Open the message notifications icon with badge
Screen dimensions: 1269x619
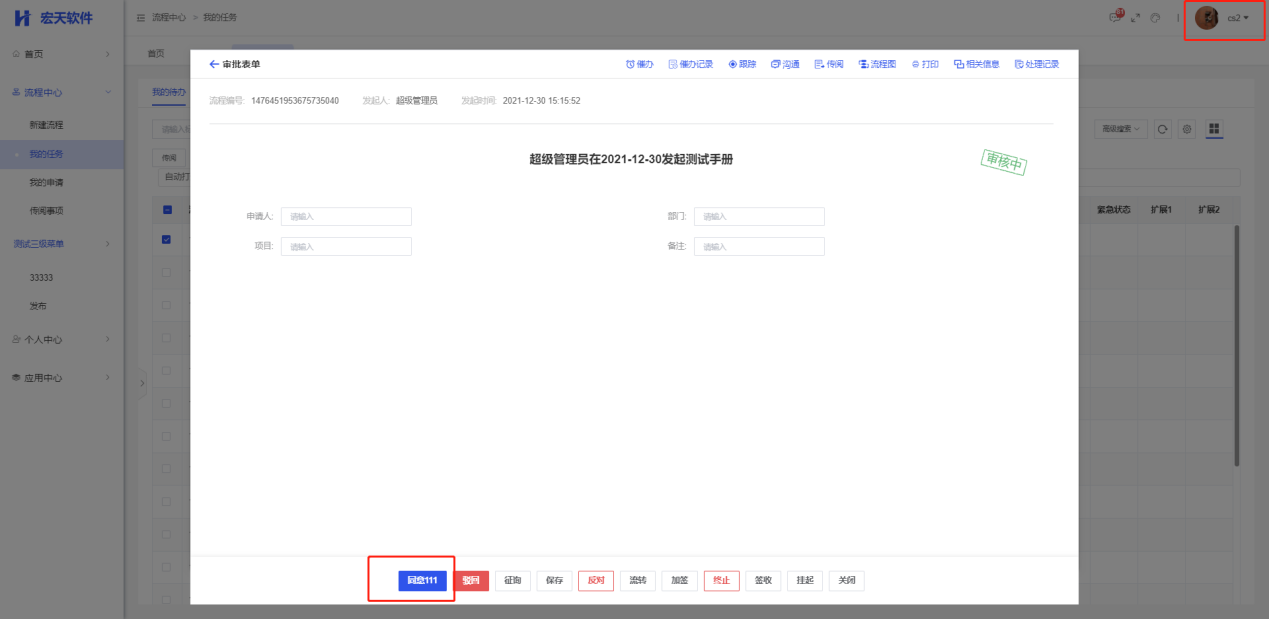[1115, 18]
